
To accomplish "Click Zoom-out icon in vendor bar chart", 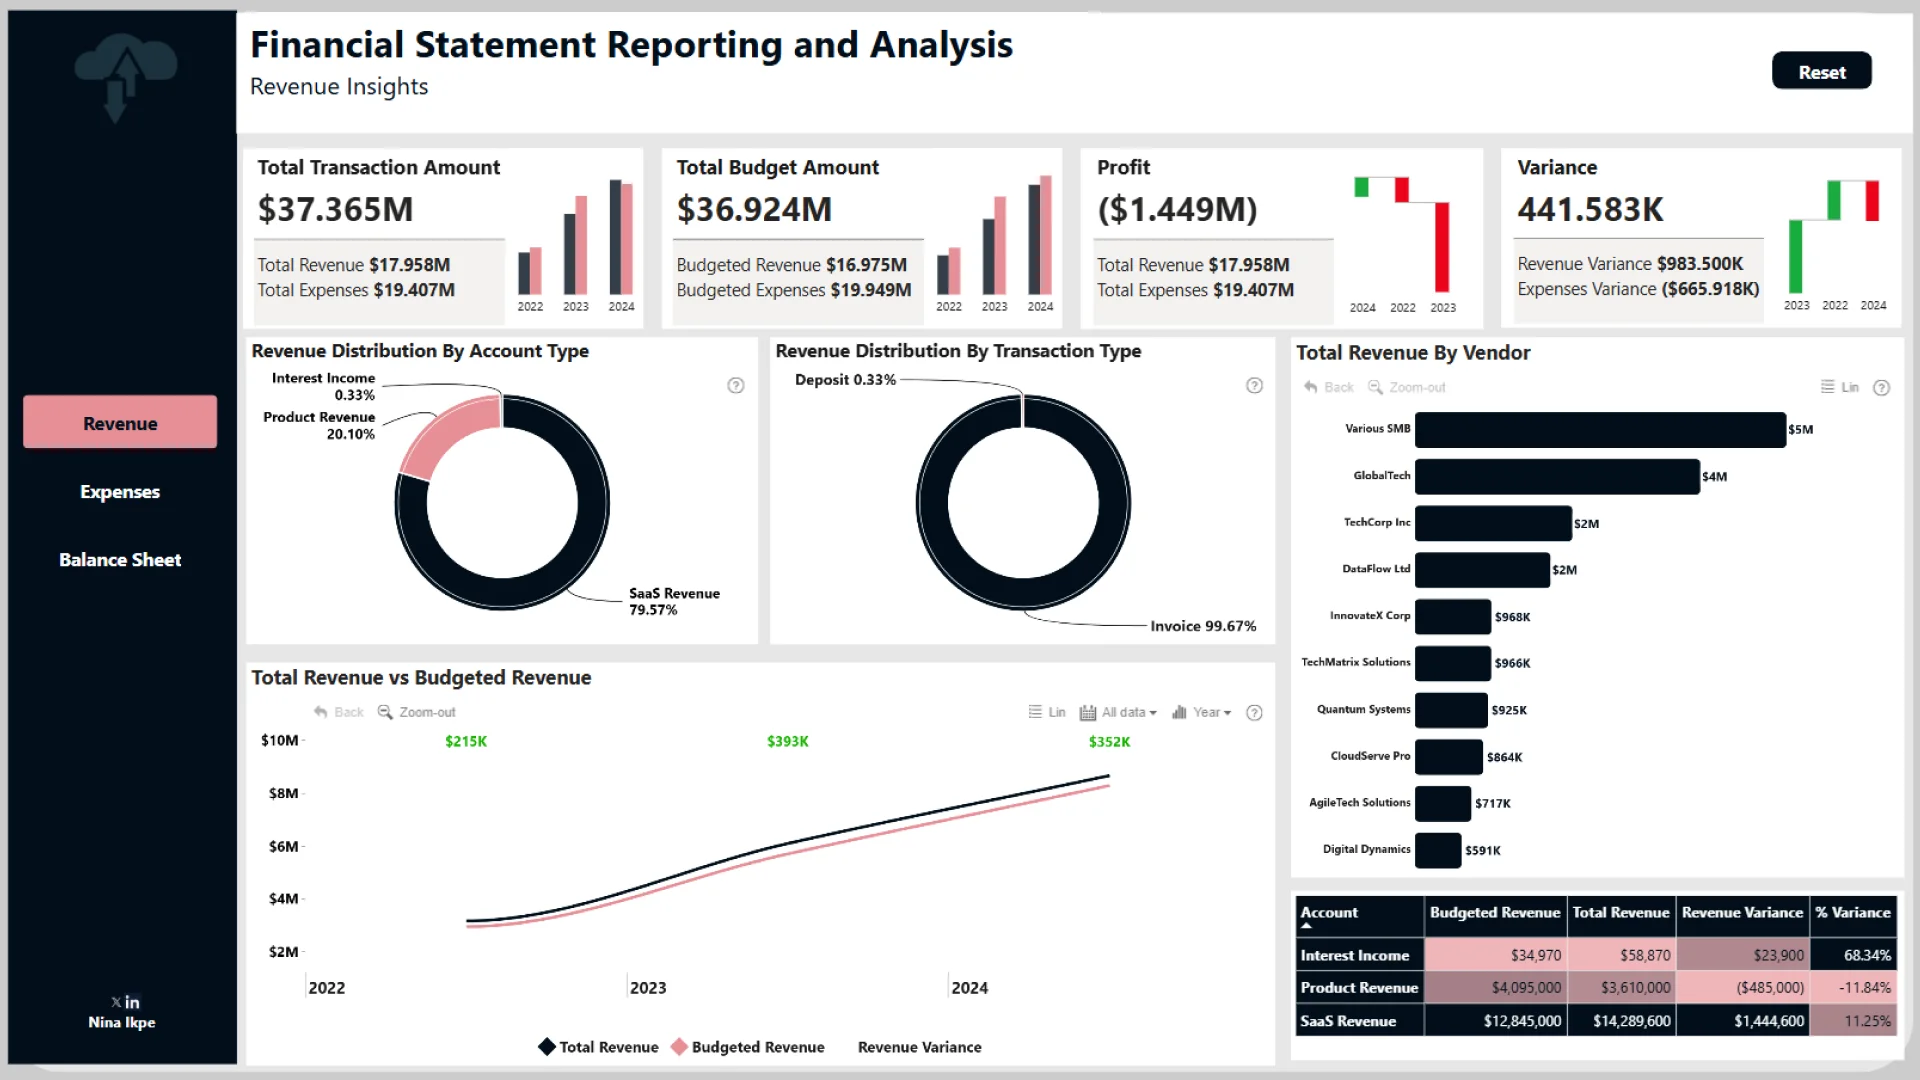I will point(1375,387).
